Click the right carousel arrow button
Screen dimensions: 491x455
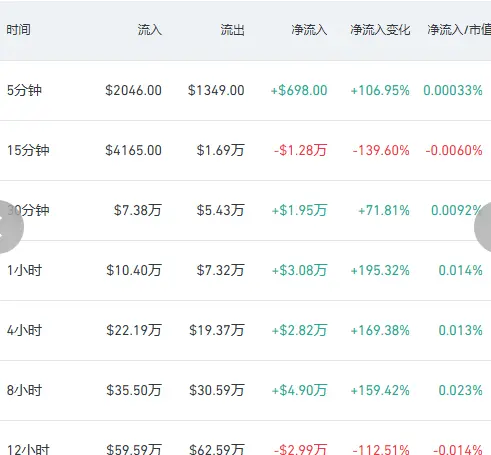[x=484, y=227]
